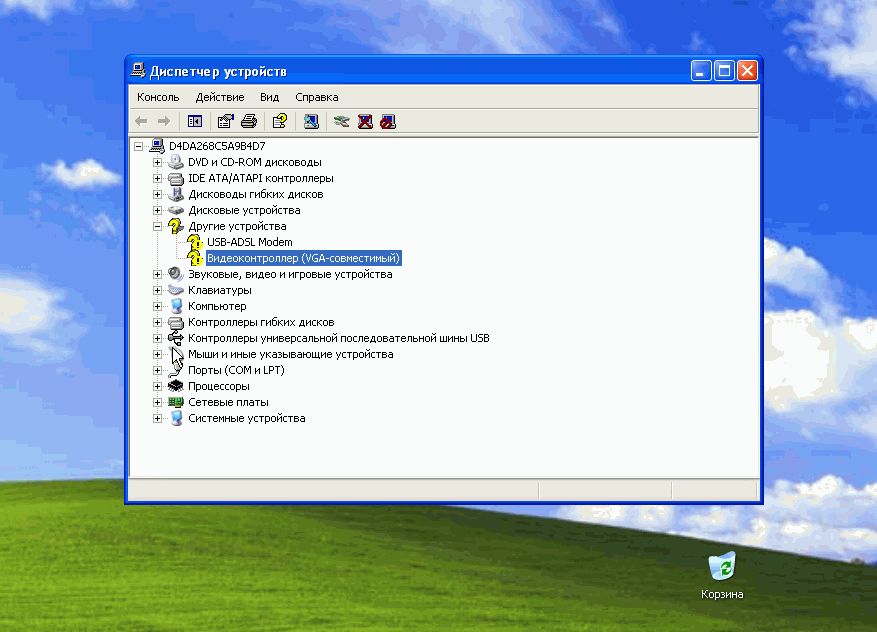Expand DVD и CD-ROM дисководы node
Viewport: 877px width, 632px height.
coord(157,163)
